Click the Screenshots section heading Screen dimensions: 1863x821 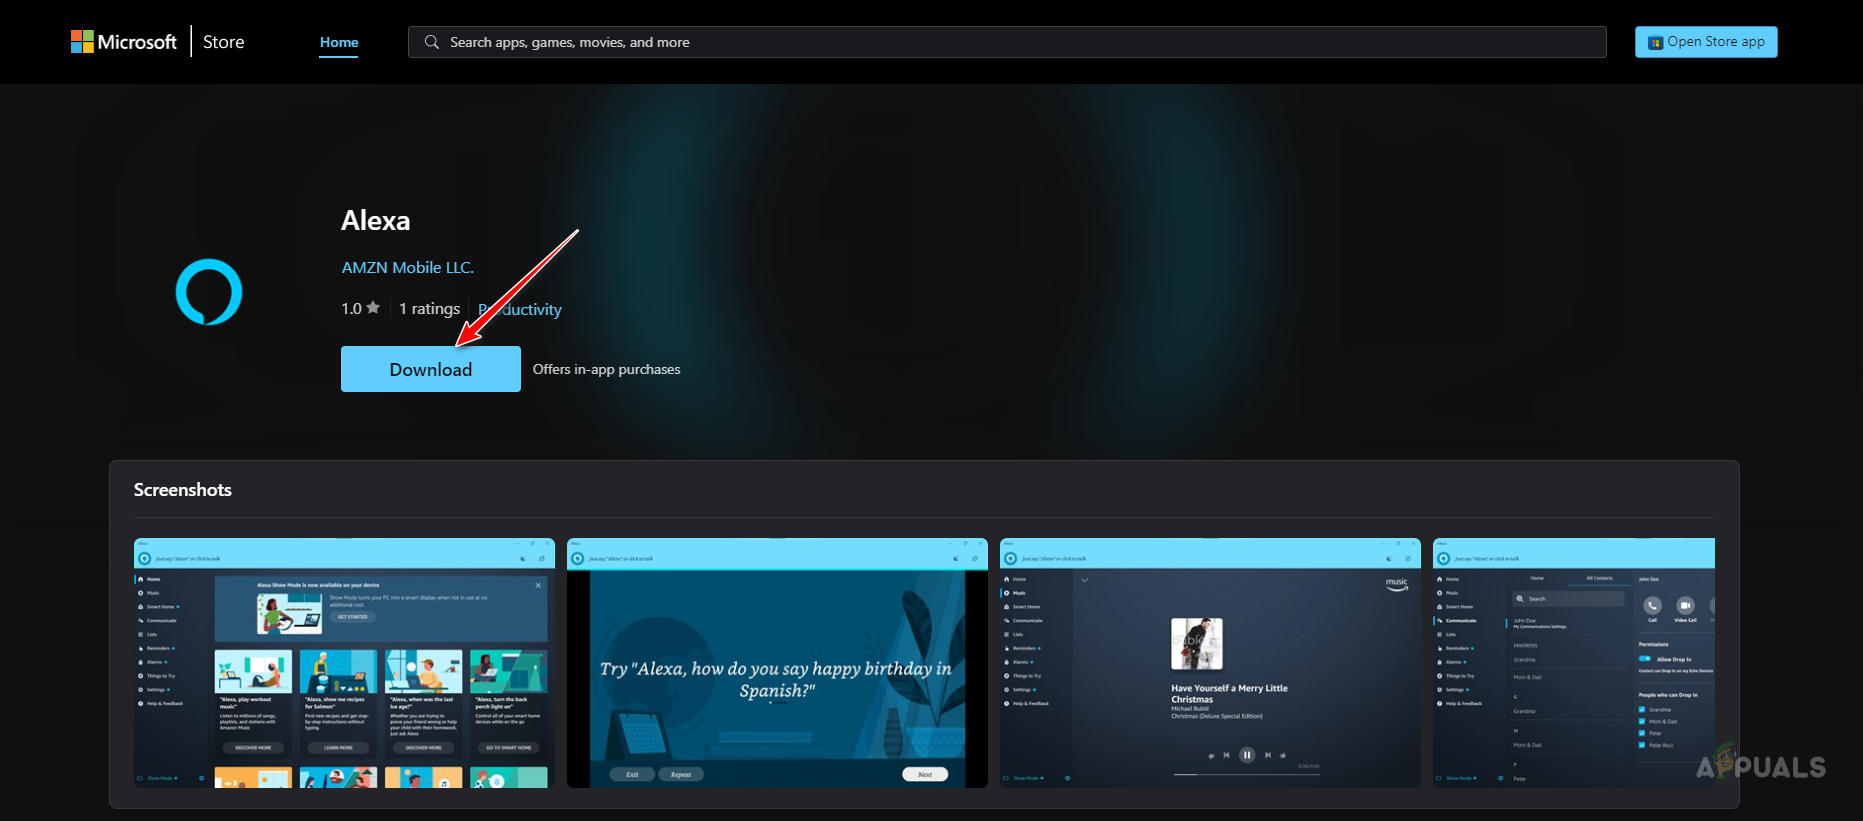[x=183, y=490]
